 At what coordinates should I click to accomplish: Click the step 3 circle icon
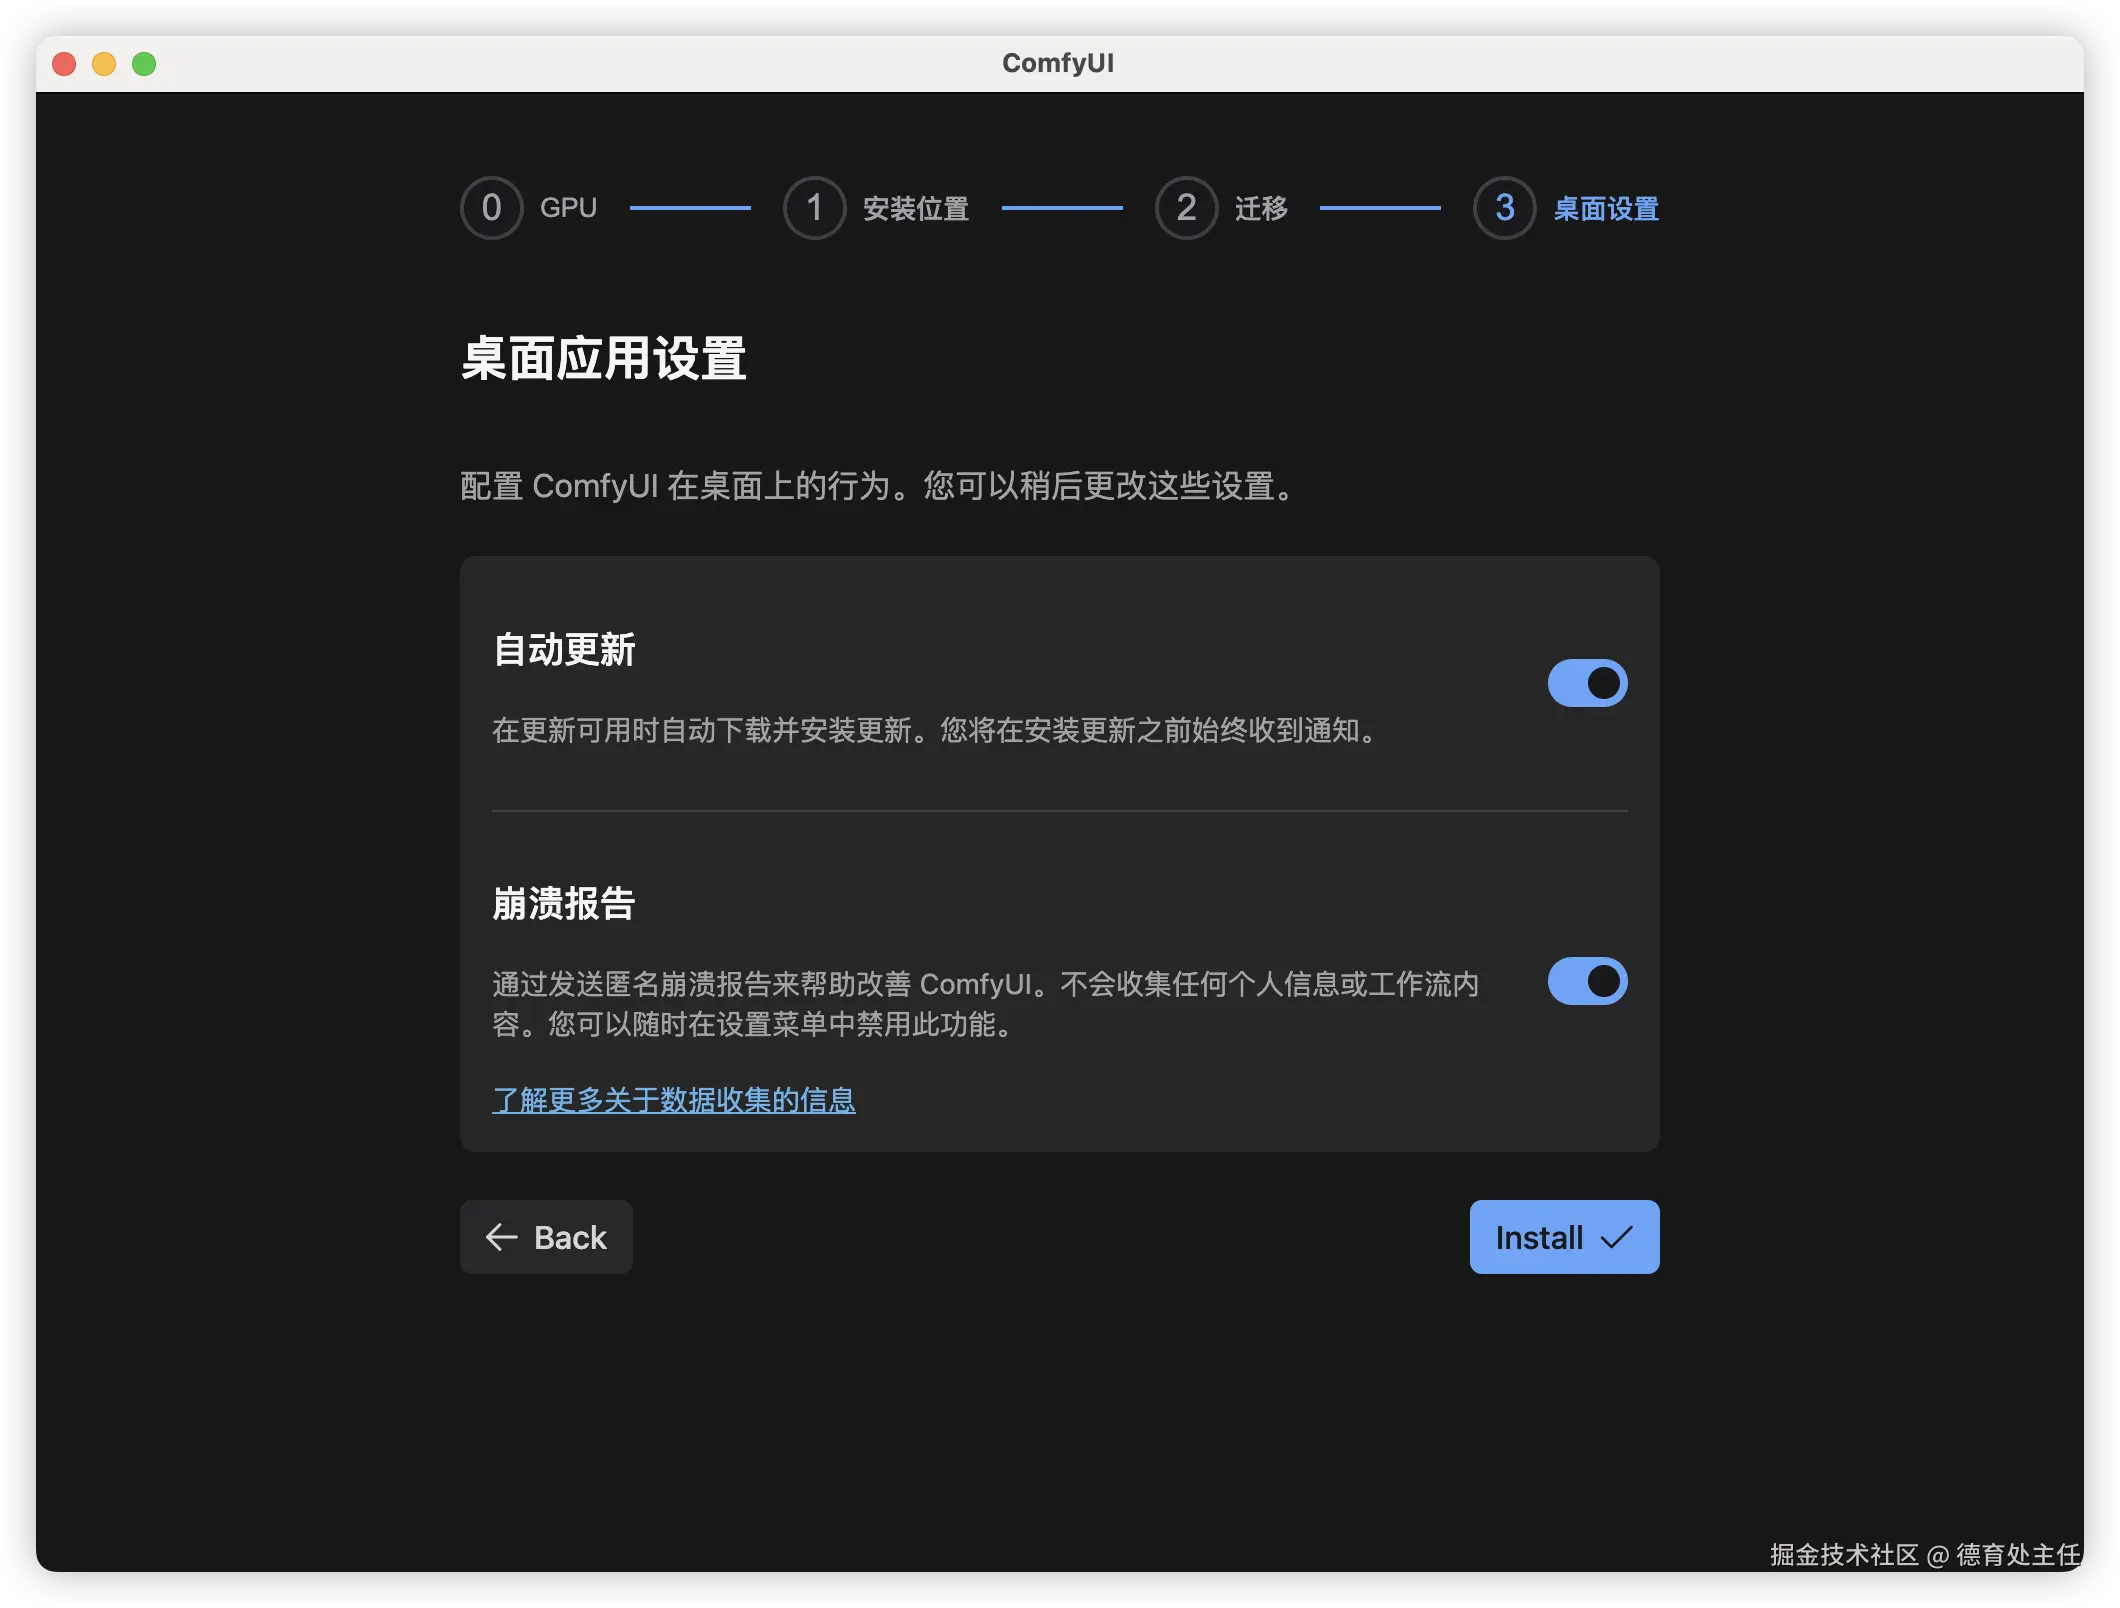point(1504,208)
